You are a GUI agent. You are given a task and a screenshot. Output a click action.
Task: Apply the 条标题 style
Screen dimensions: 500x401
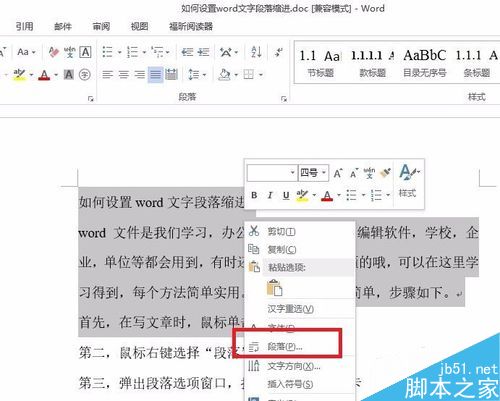point(476,63)
